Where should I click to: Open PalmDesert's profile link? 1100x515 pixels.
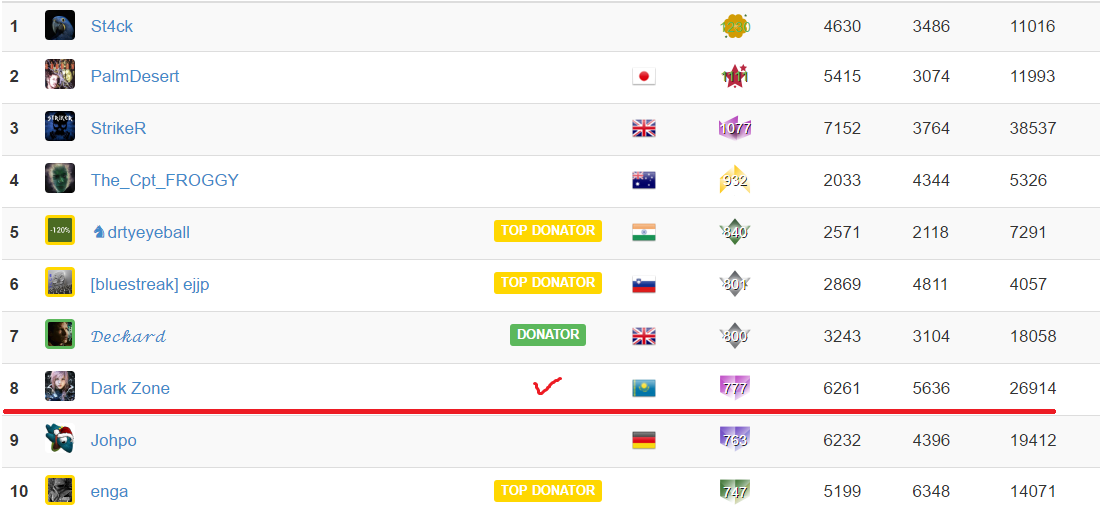(x=135, y=76)
